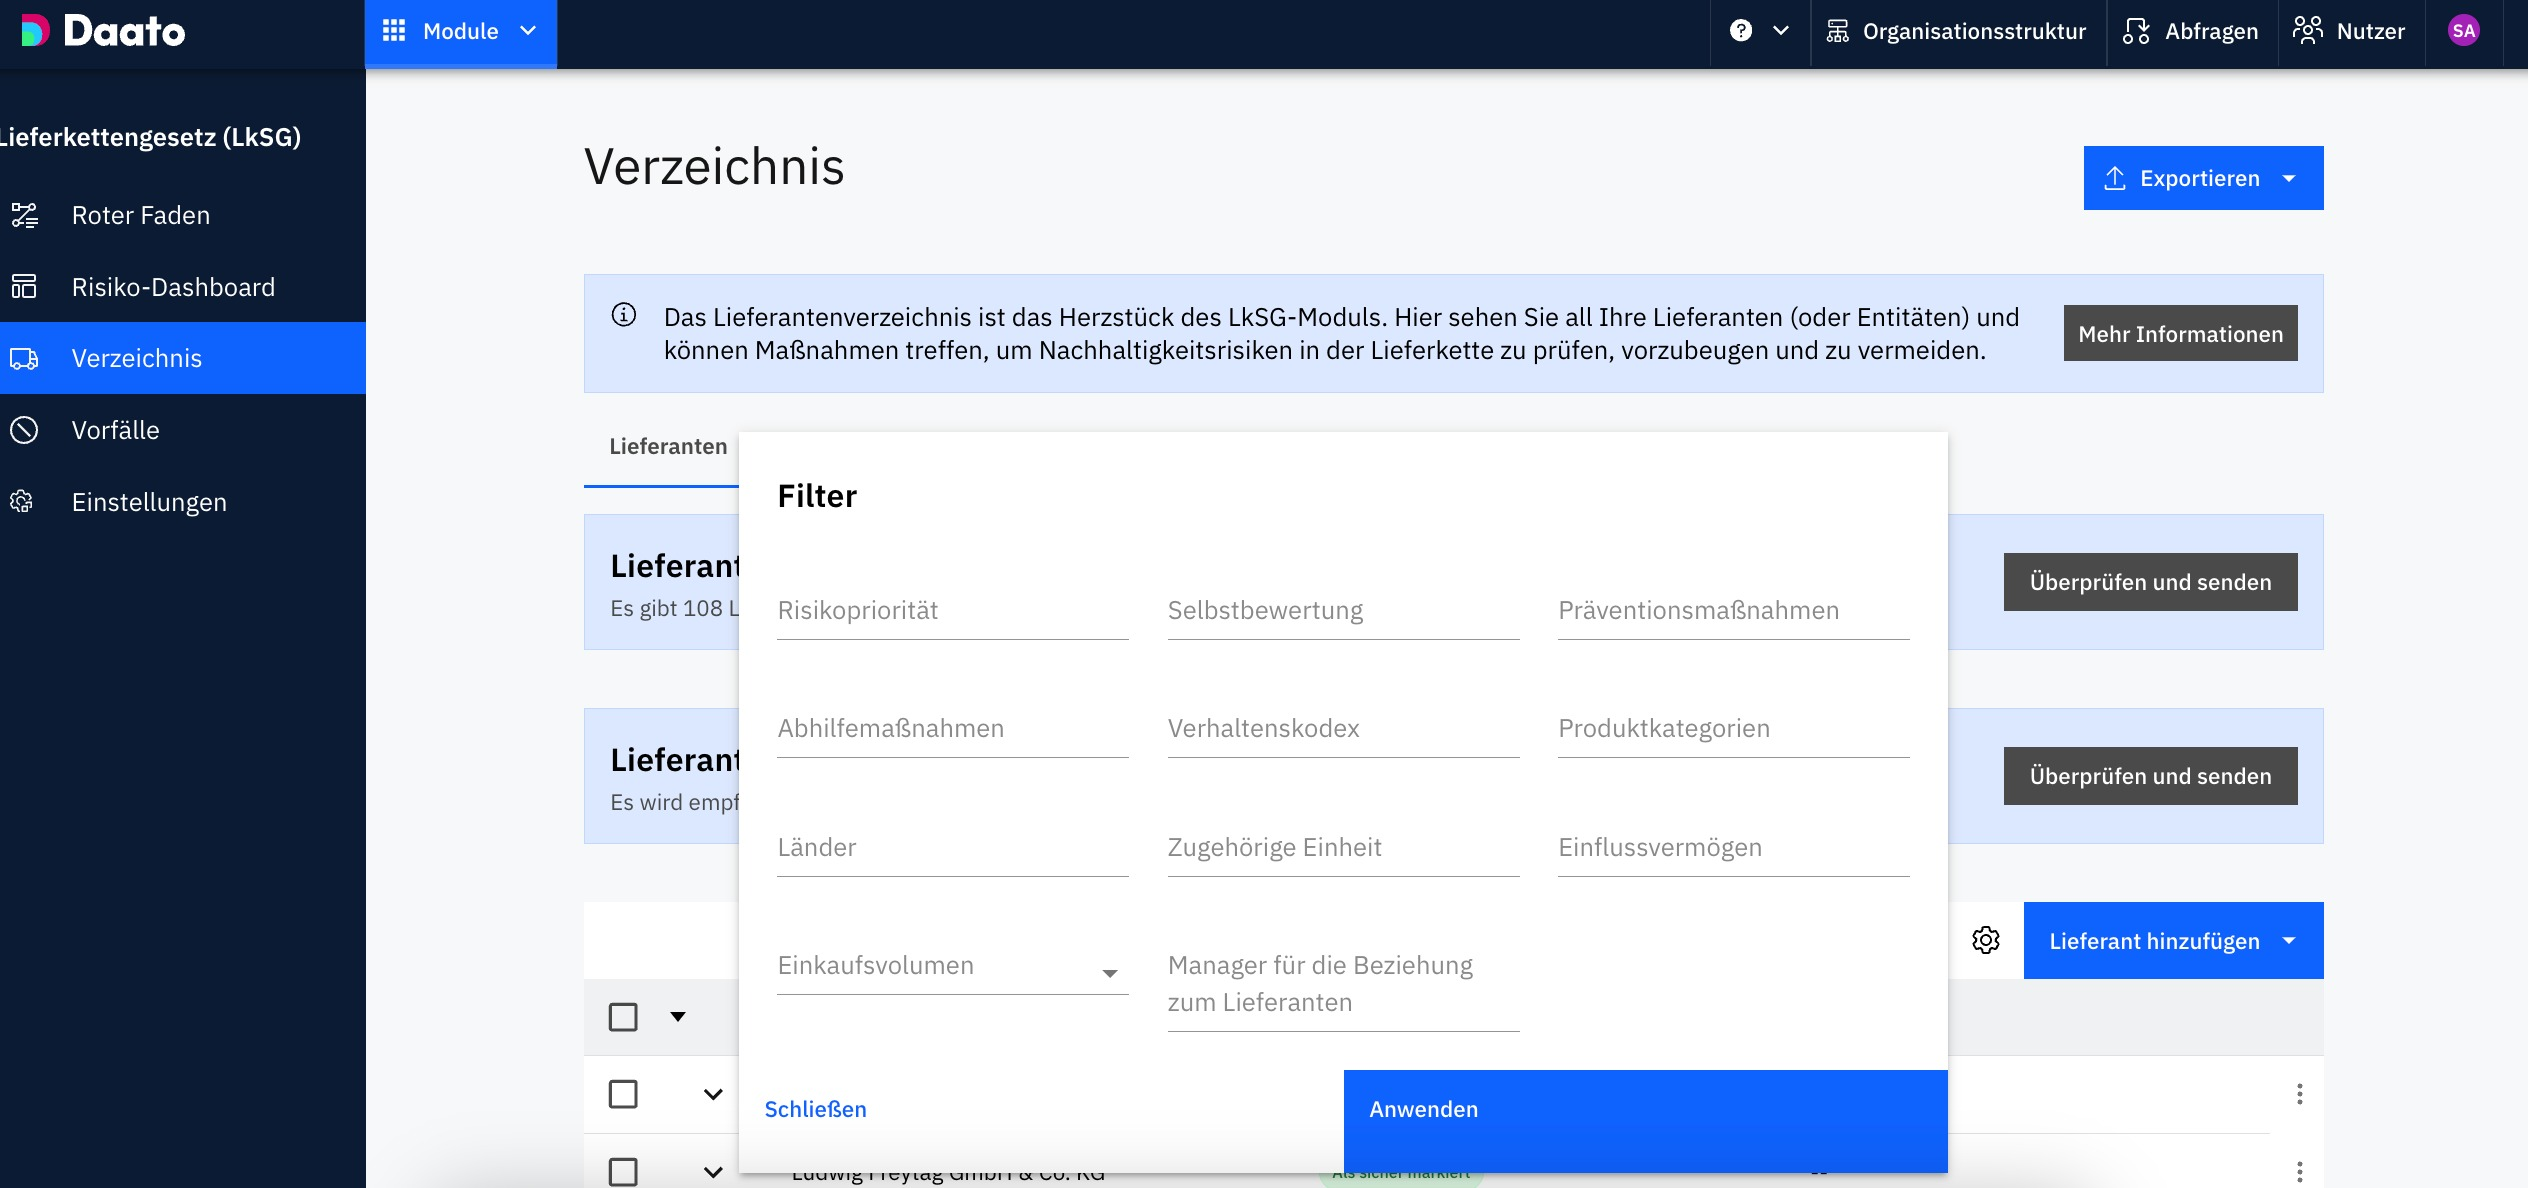Expand the Module dropdown in top bar
Viewport: 2528px width, 1188px height.
click(460, 31)
